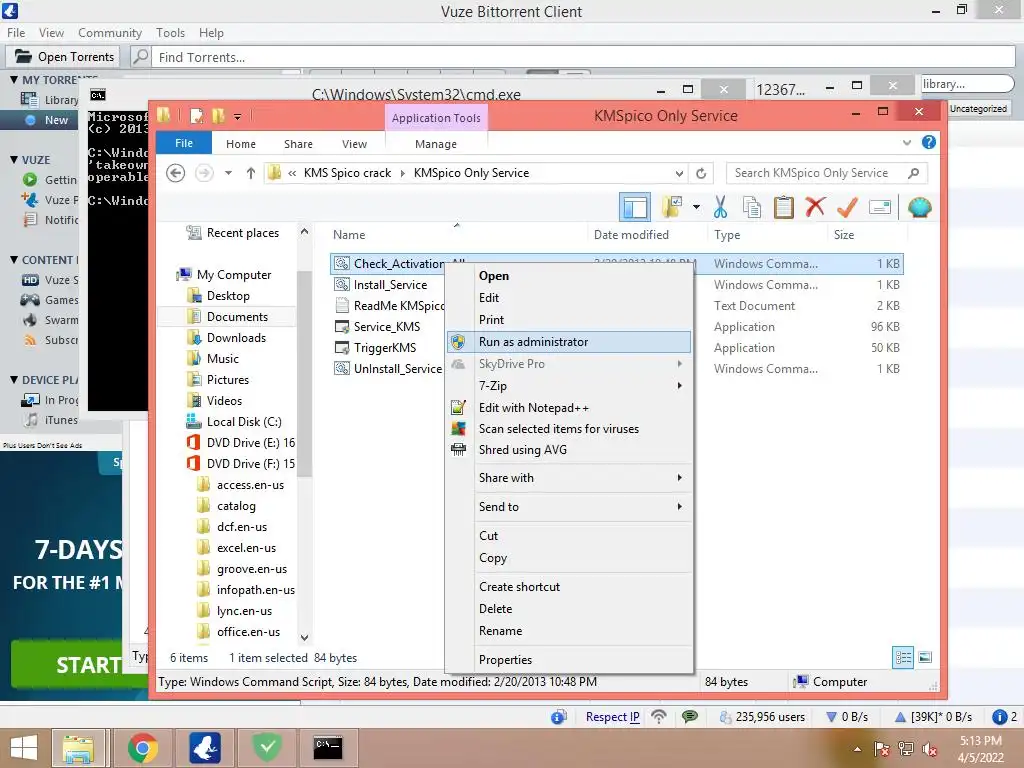Collapse the VUZE sidebar section
Screen dimensions: 1024x768
pos(14,159)
